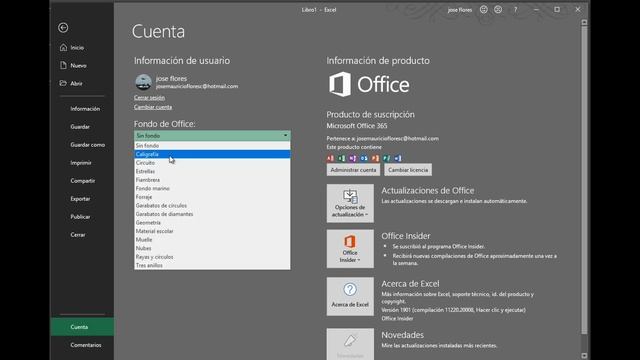Click the teal Publisher app icon
Viewport: 640px width, 360px height.
386,158
